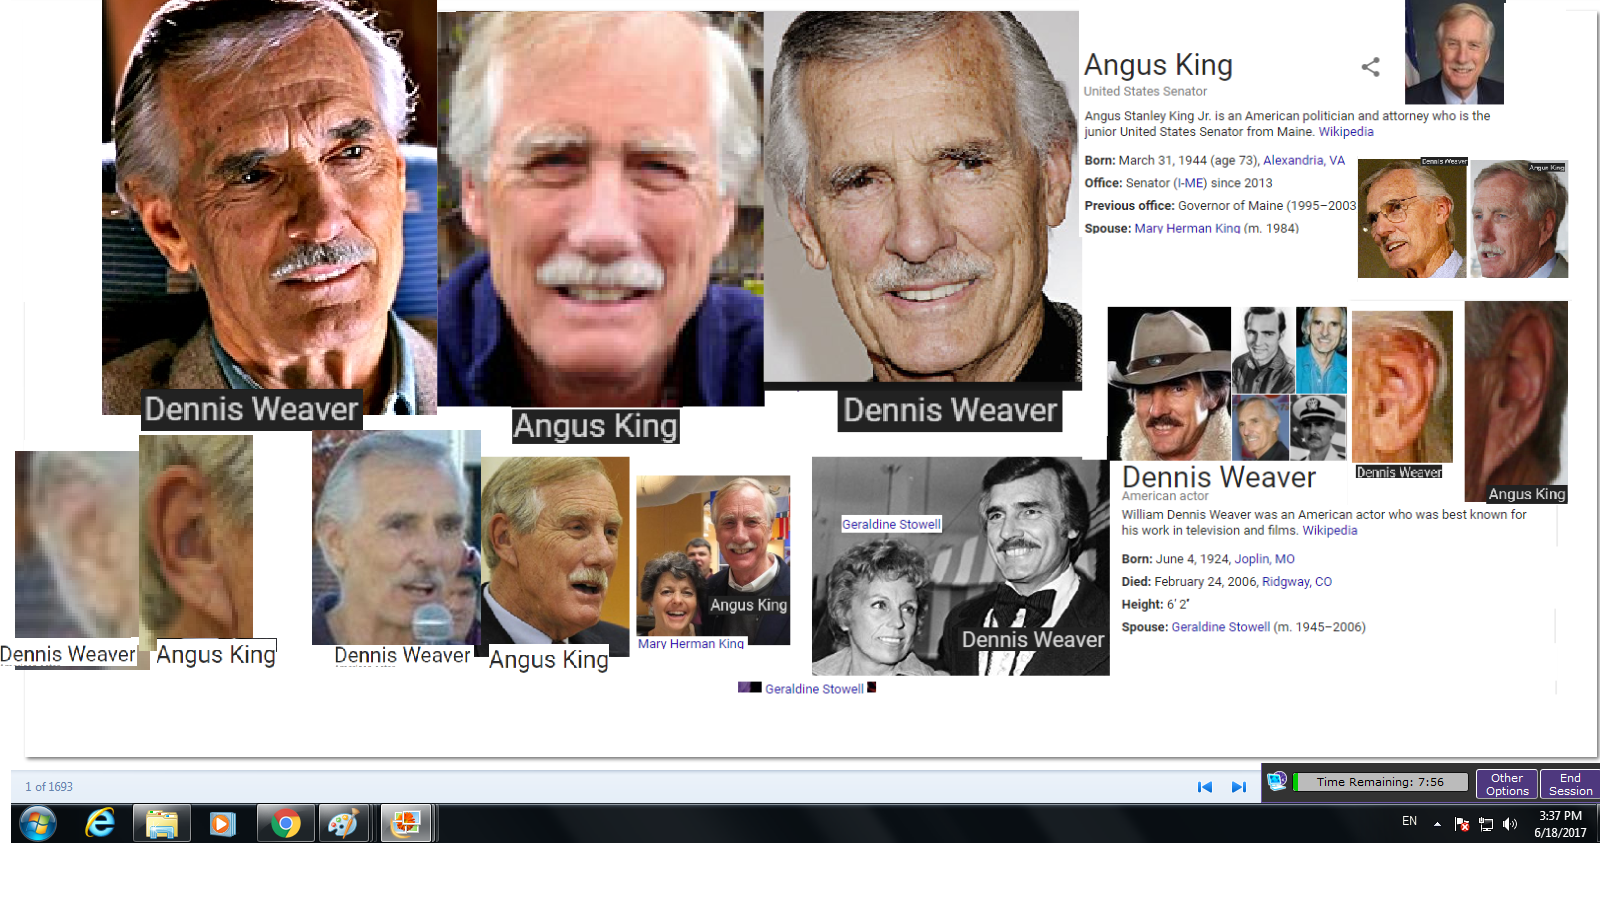Click the volume speaker icon in system tray
The width and height of the screenshot is (1600, 900).
coord(1510,824)
